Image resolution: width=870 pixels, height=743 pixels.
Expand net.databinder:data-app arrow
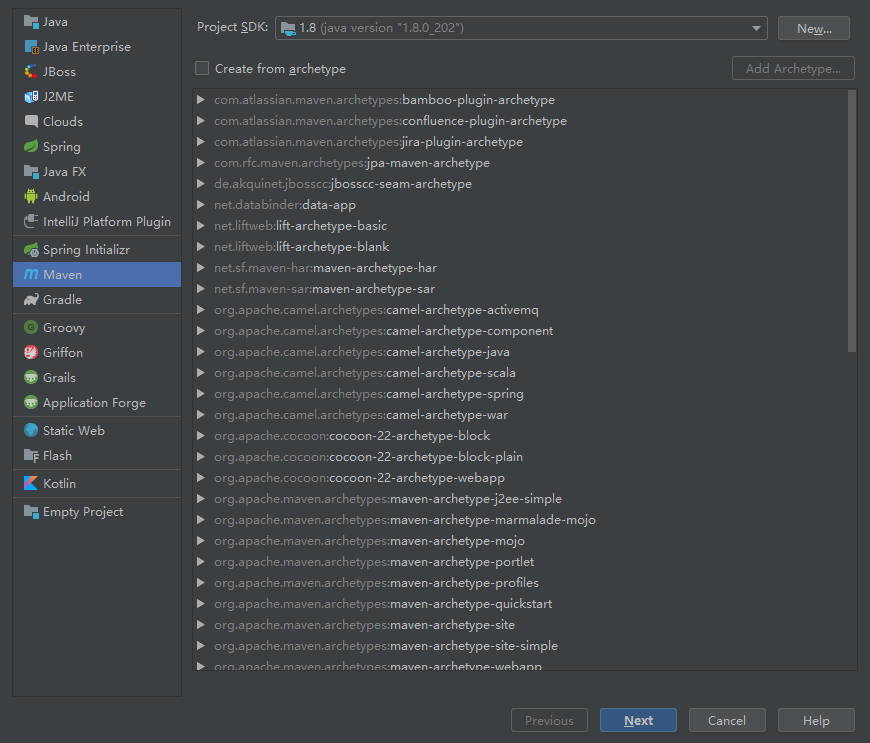pos(201,205)
